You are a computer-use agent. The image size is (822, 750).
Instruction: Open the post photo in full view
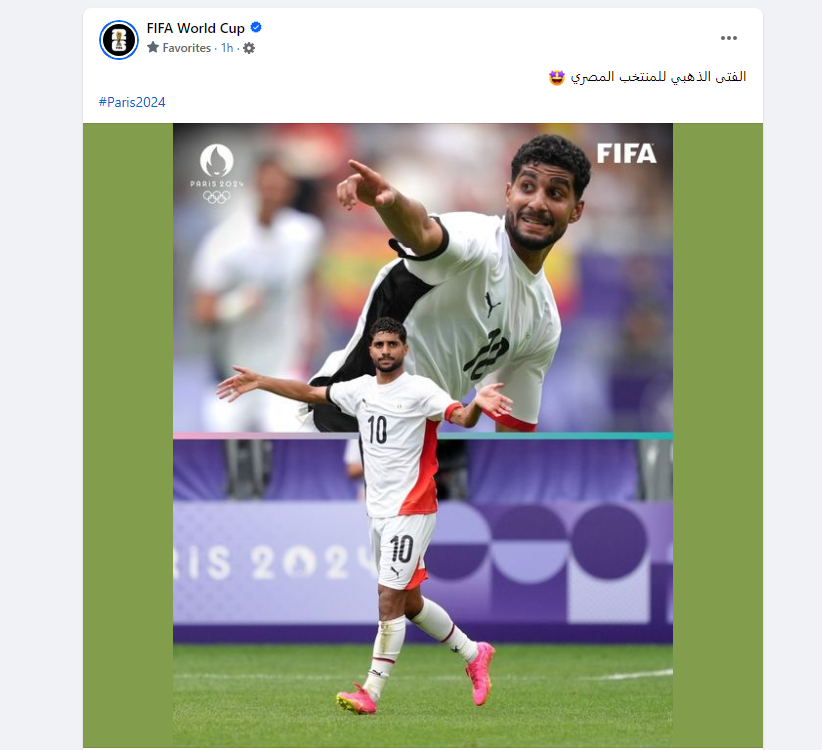tap(423, 435)
